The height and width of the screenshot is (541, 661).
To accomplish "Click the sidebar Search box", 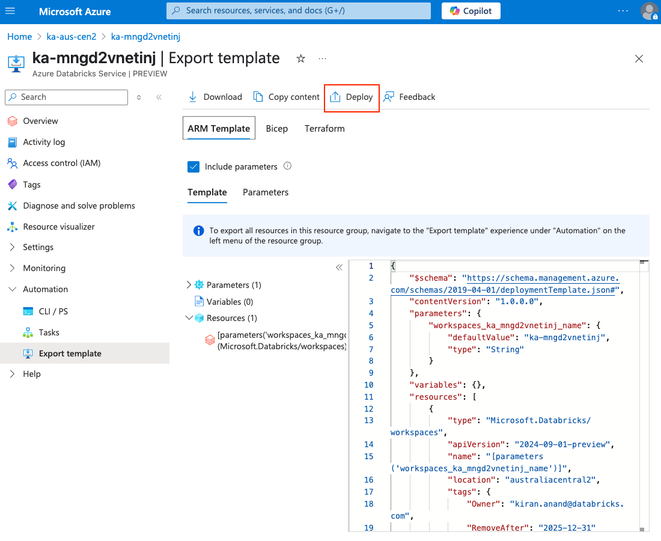I will point(66,97).
